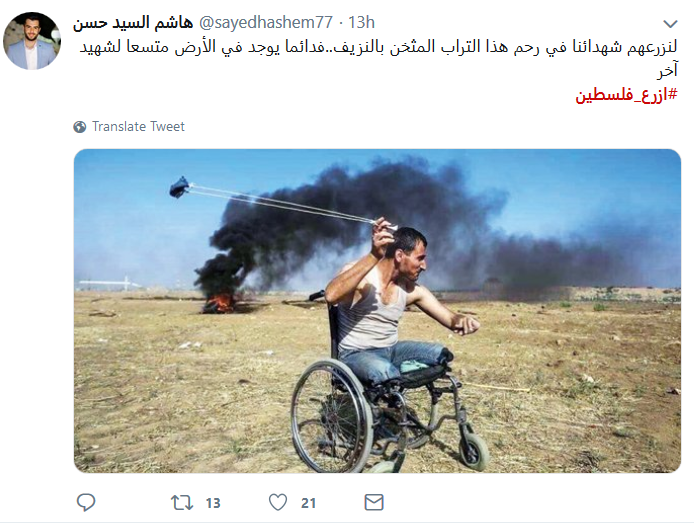Click the reply speech bubble icon

86,503
